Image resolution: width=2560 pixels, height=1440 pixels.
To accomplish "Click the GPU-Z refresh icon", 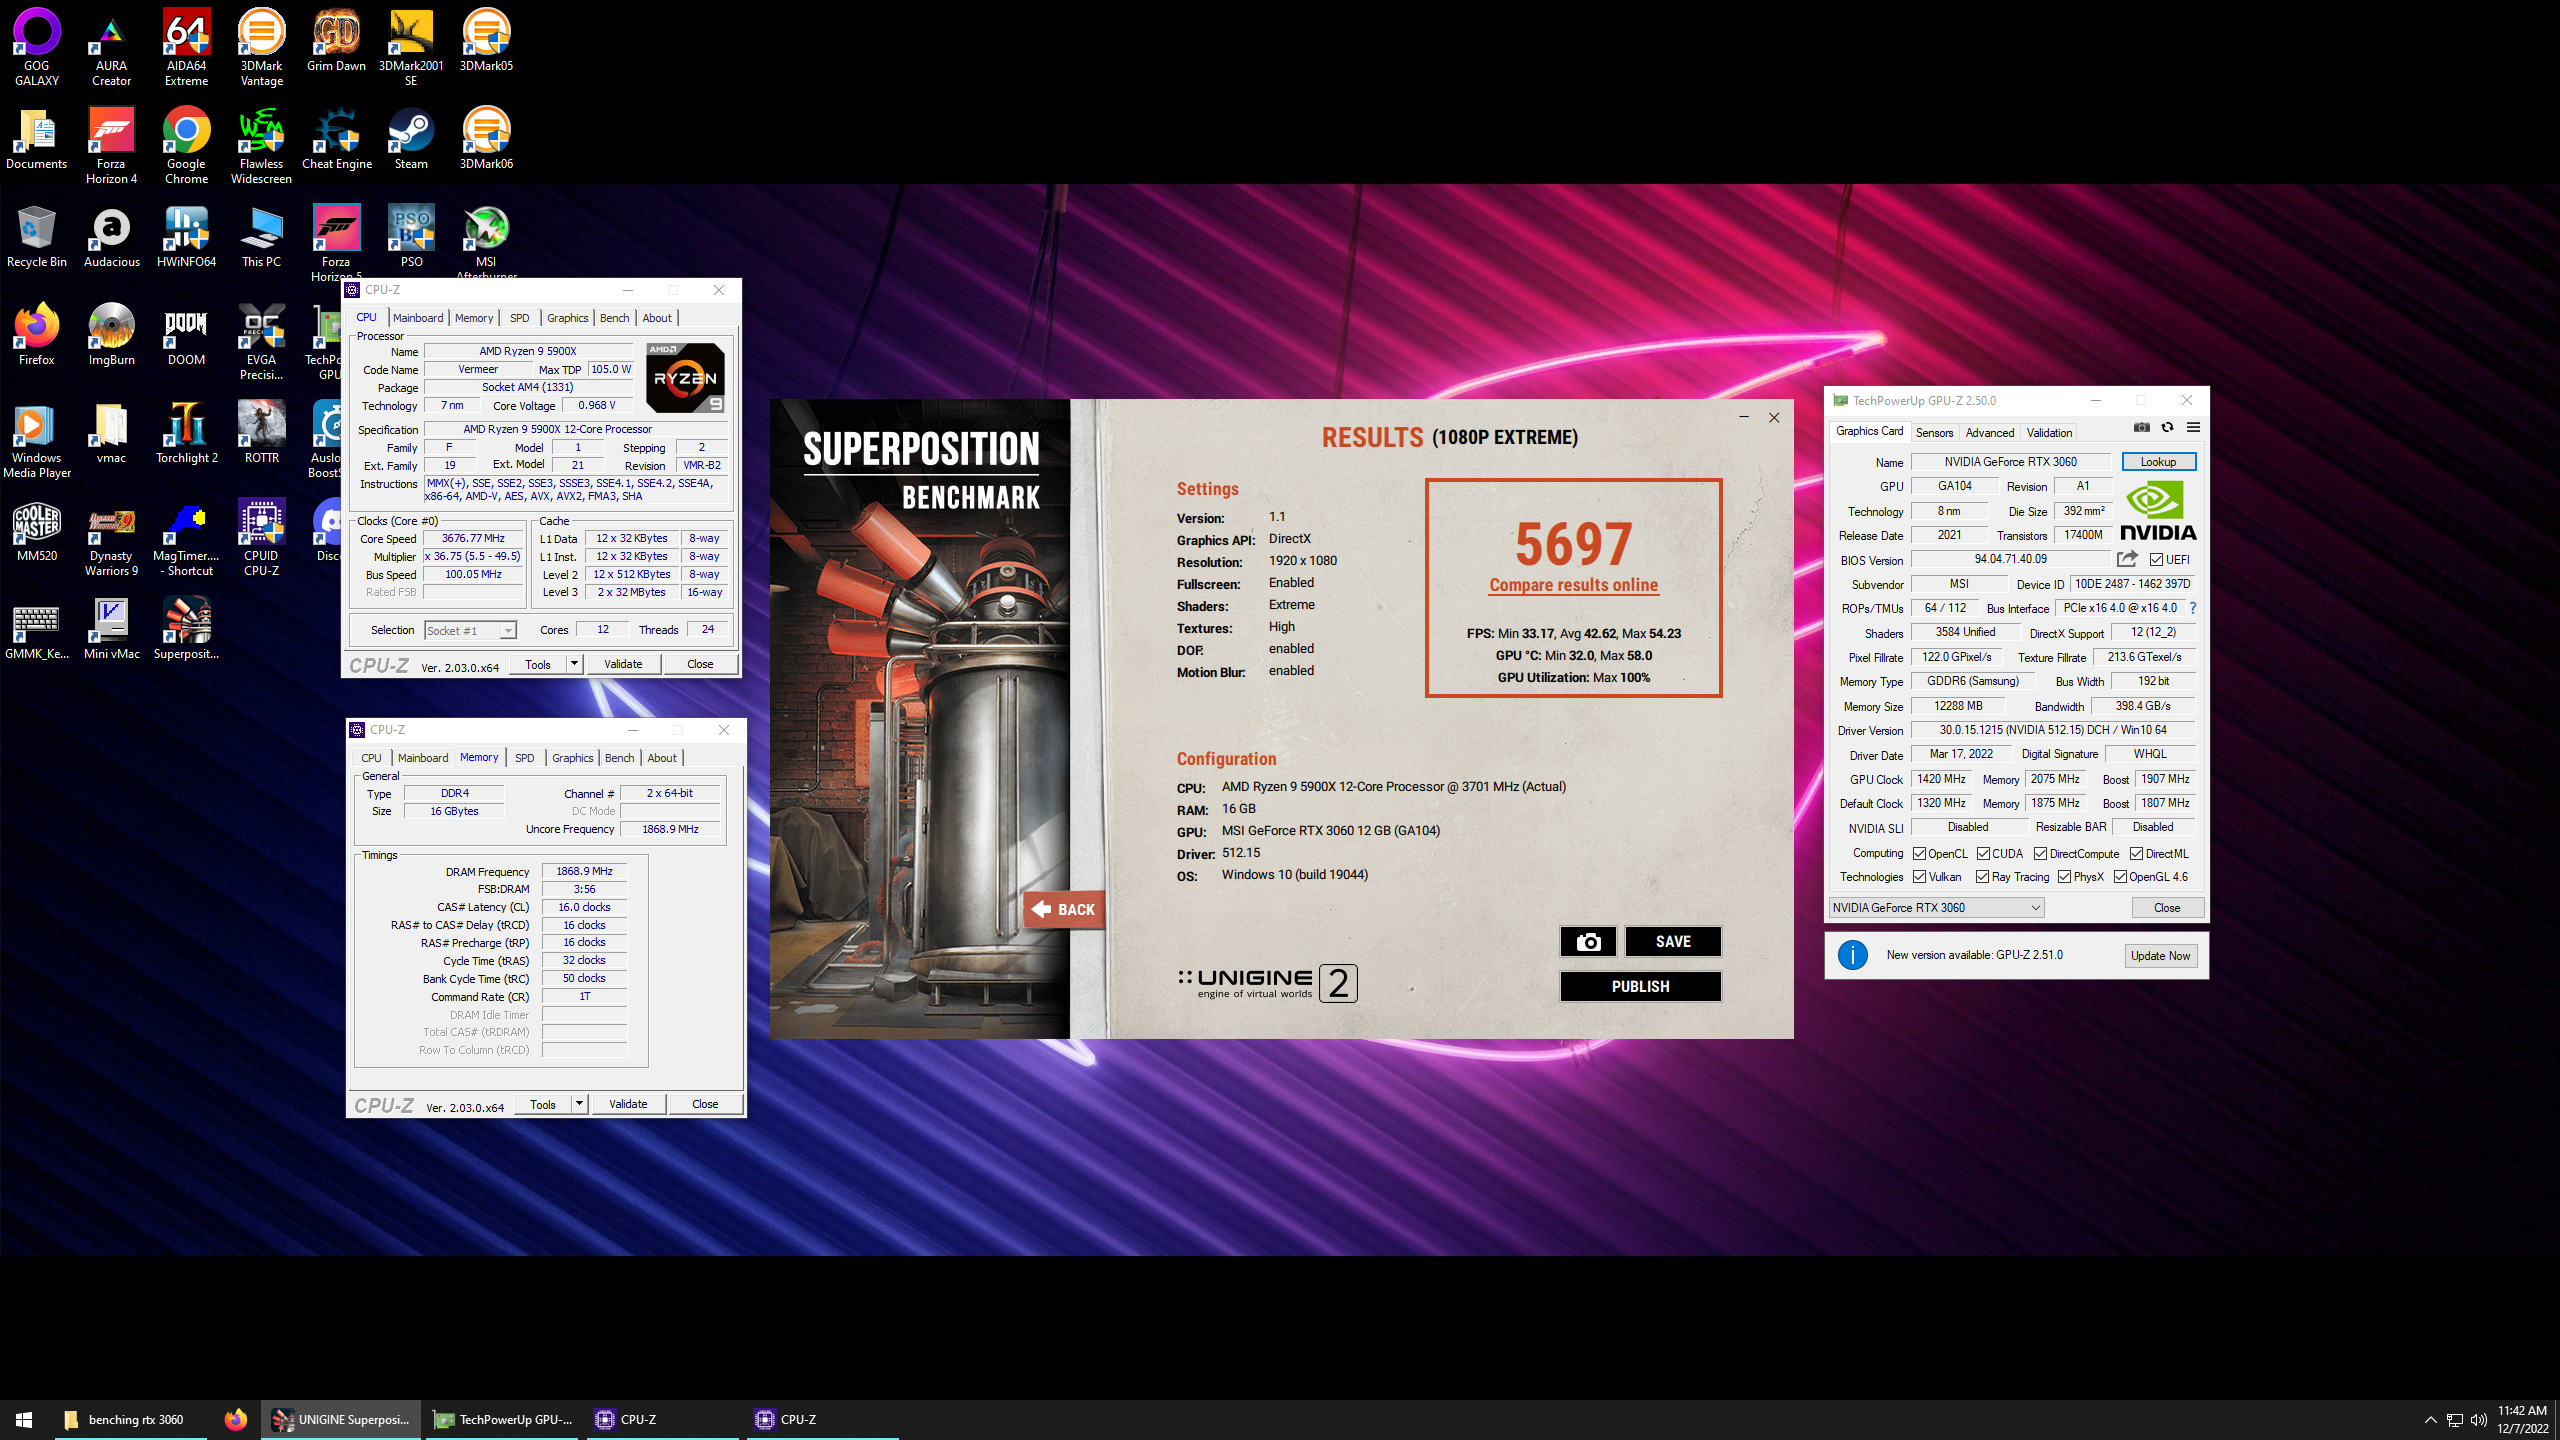I will 2167,428.
